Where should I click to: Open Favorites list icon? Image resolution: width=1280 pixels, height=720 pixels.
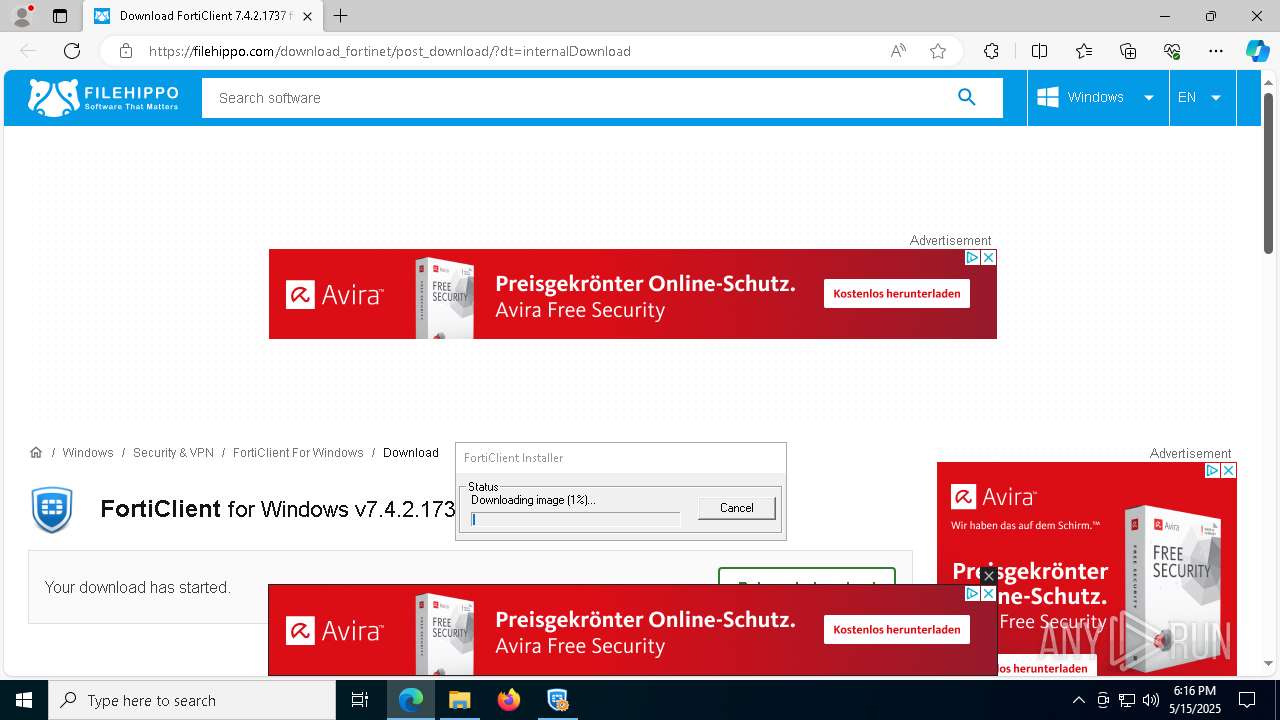(x=1084, y=51)
